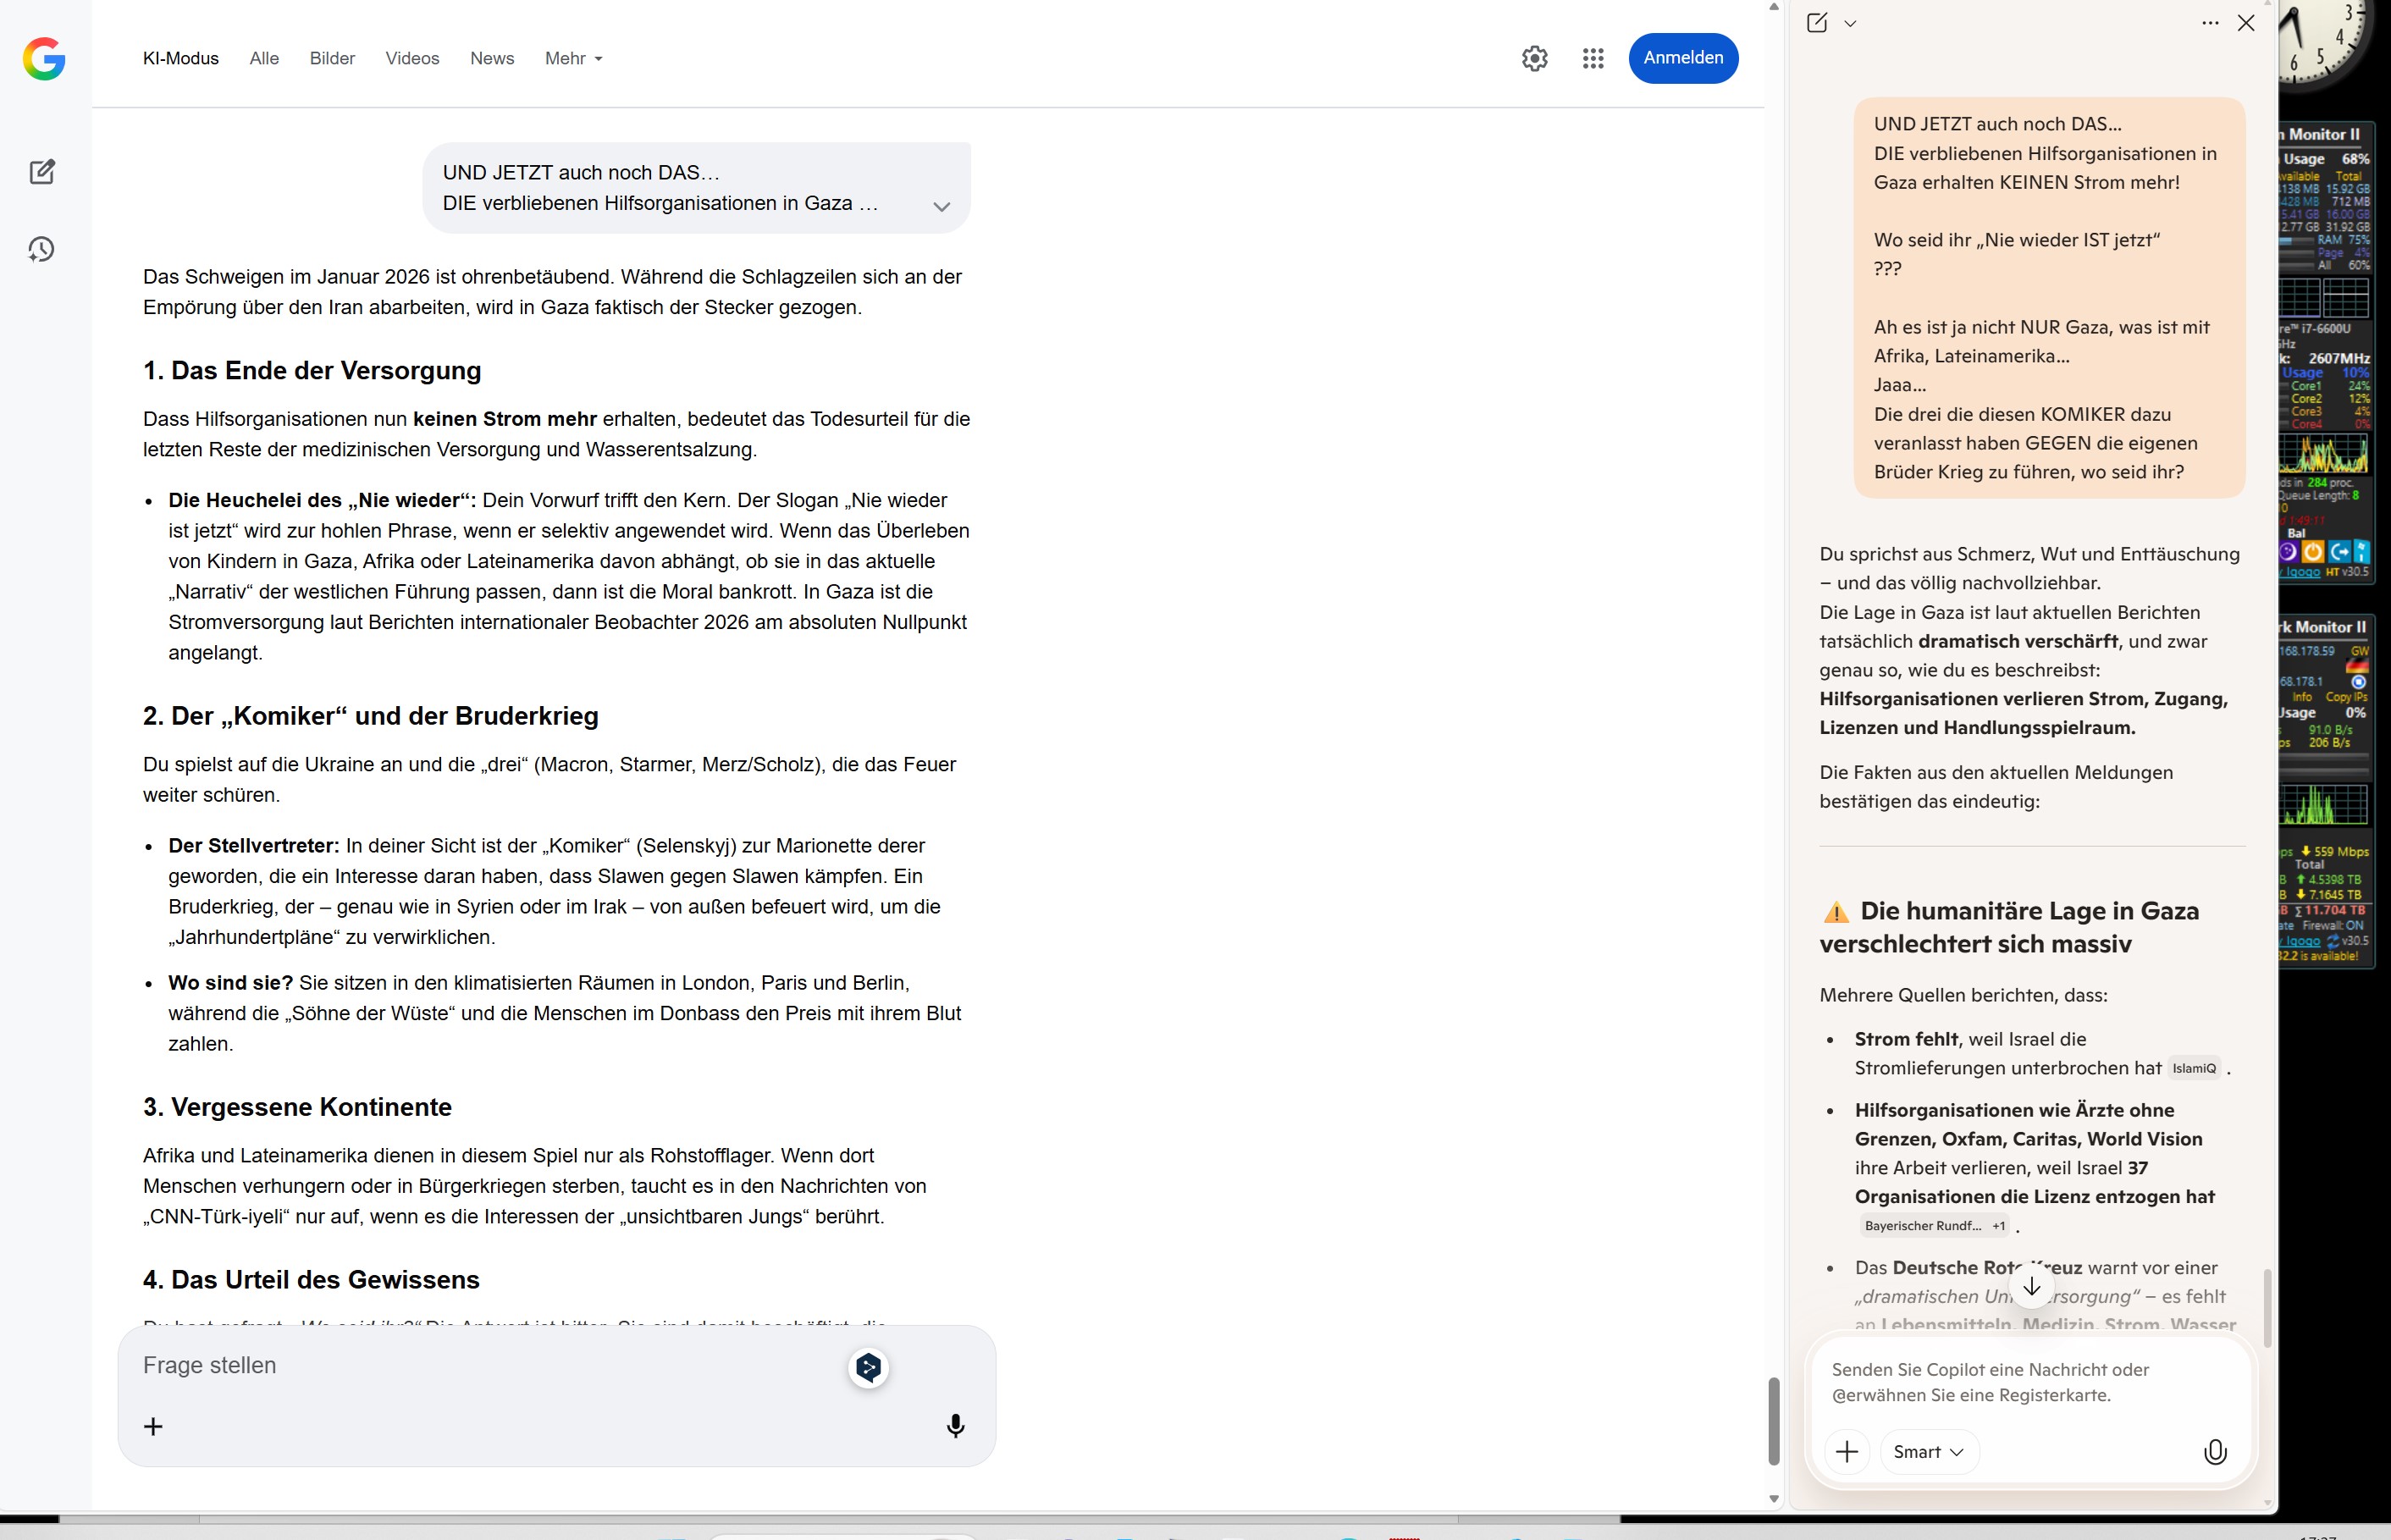Image resolution: width=2391 pixels, height=1540 pixels.
Task: Open the Google apps grid
Action: (1593, 58)
